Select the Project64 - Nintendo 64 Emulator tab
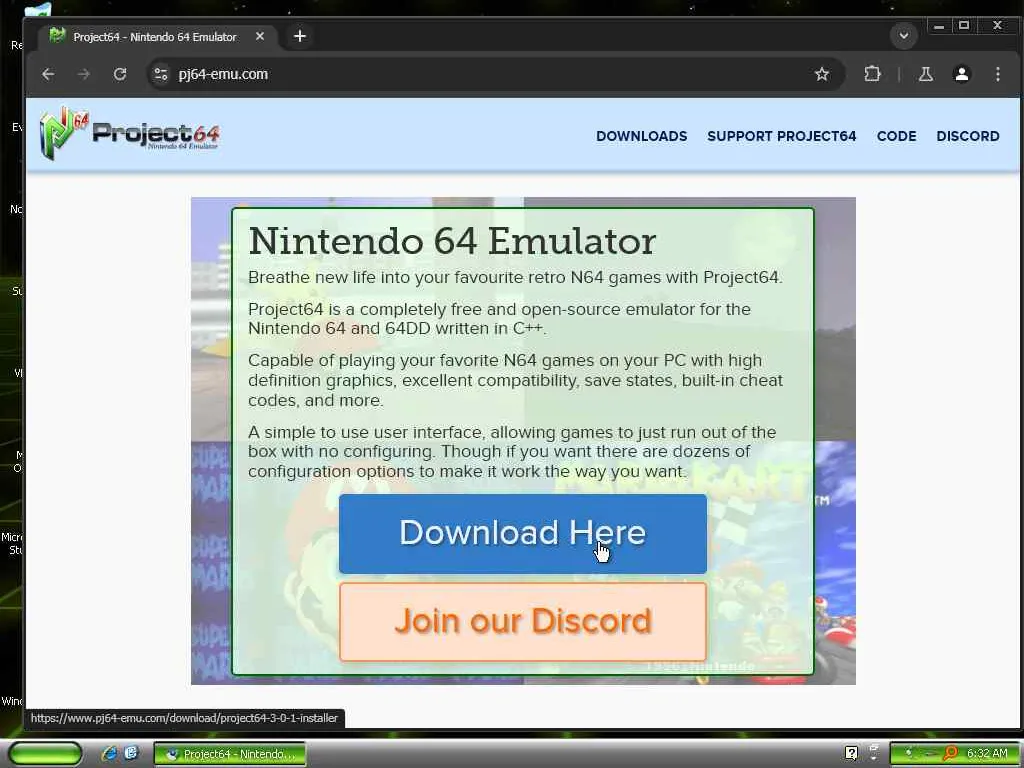This screenshot has height=768, width=1024. [155, 37]
